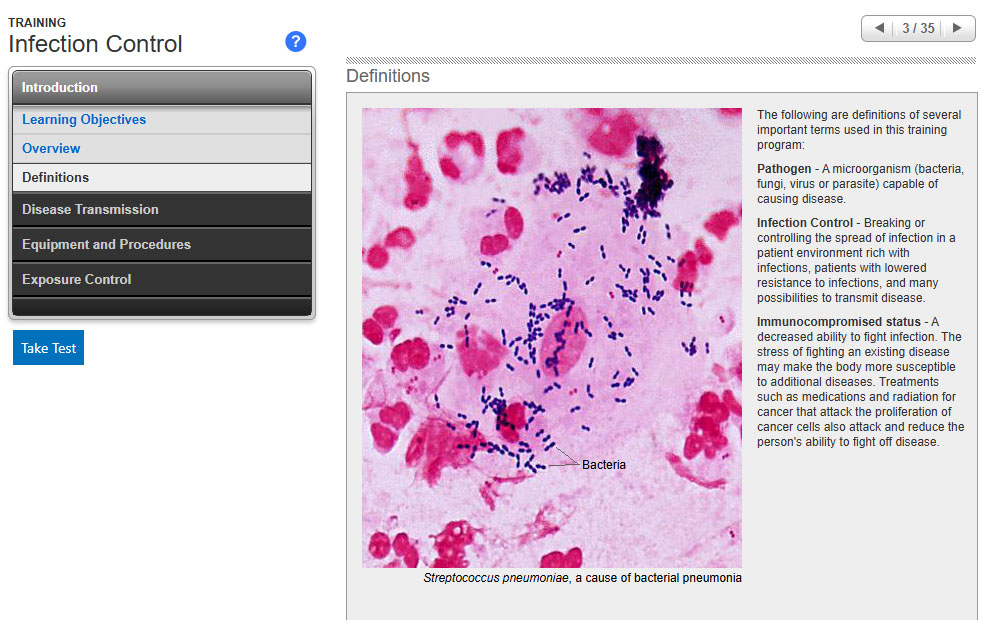Screen dimensions: 987x630
Task: Click the Bacteria label on the micrograph
Action: [604, 464]
